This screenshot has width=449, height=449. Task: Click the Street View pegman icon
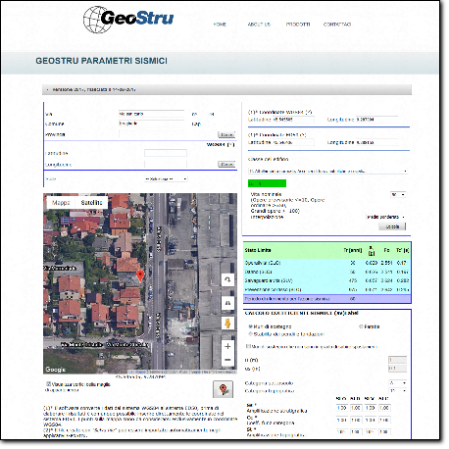click(x=228, y=323)
